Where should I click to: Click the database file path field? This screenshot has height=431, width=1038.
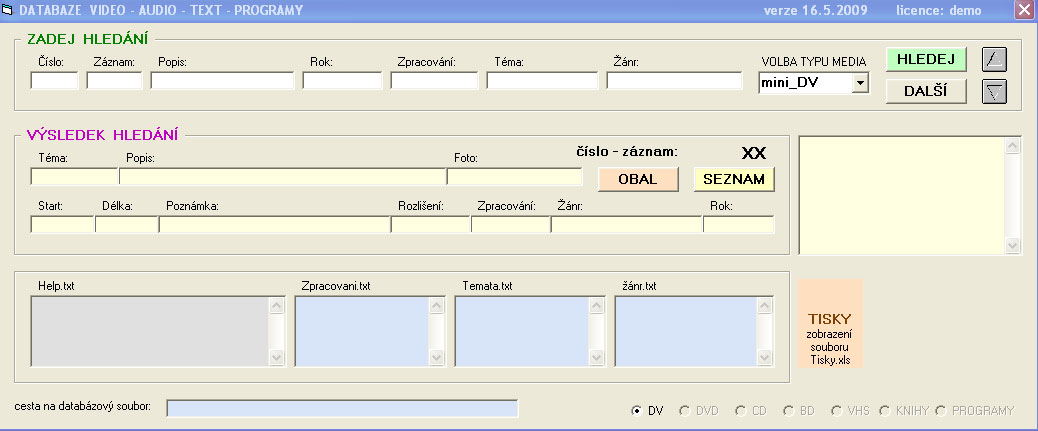coord(342,408)
